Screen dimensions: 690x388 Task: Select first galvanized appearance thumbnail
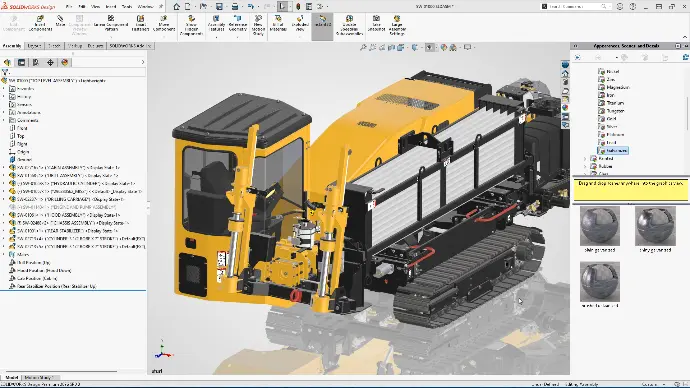600,226
